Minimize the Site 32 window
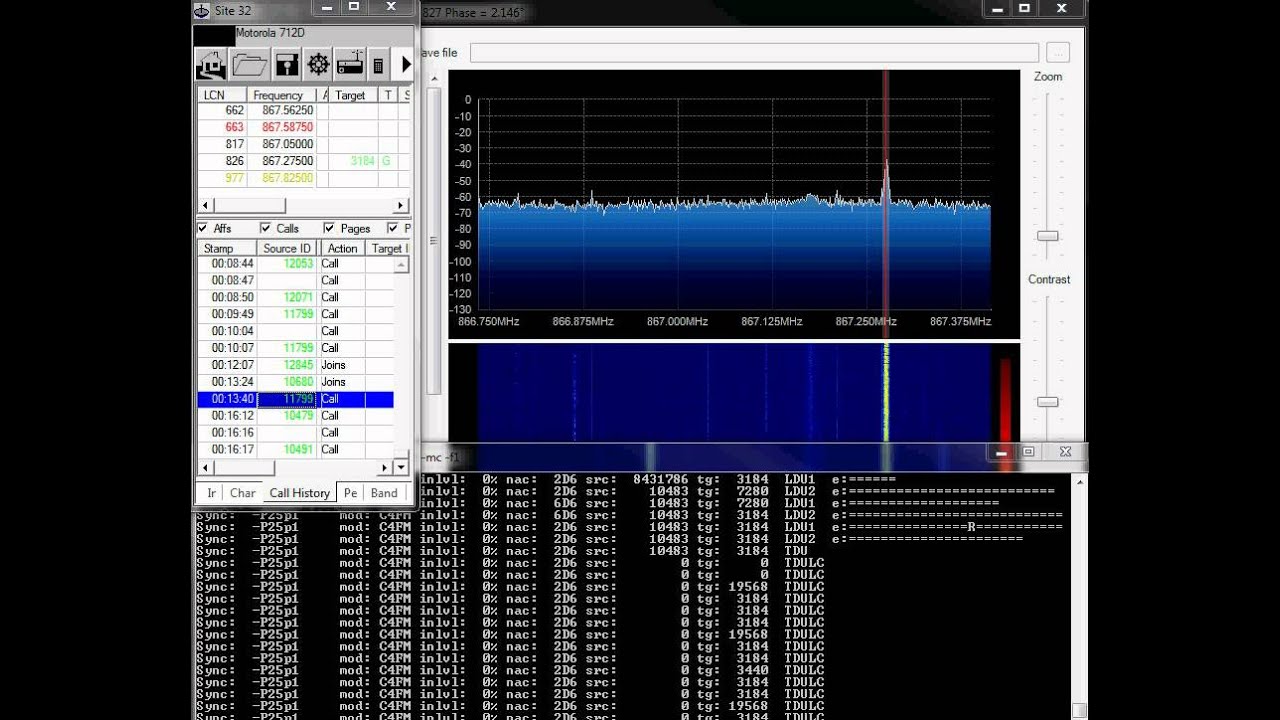This screenshot has width=1280, height=720. click(x=327, y=8)
